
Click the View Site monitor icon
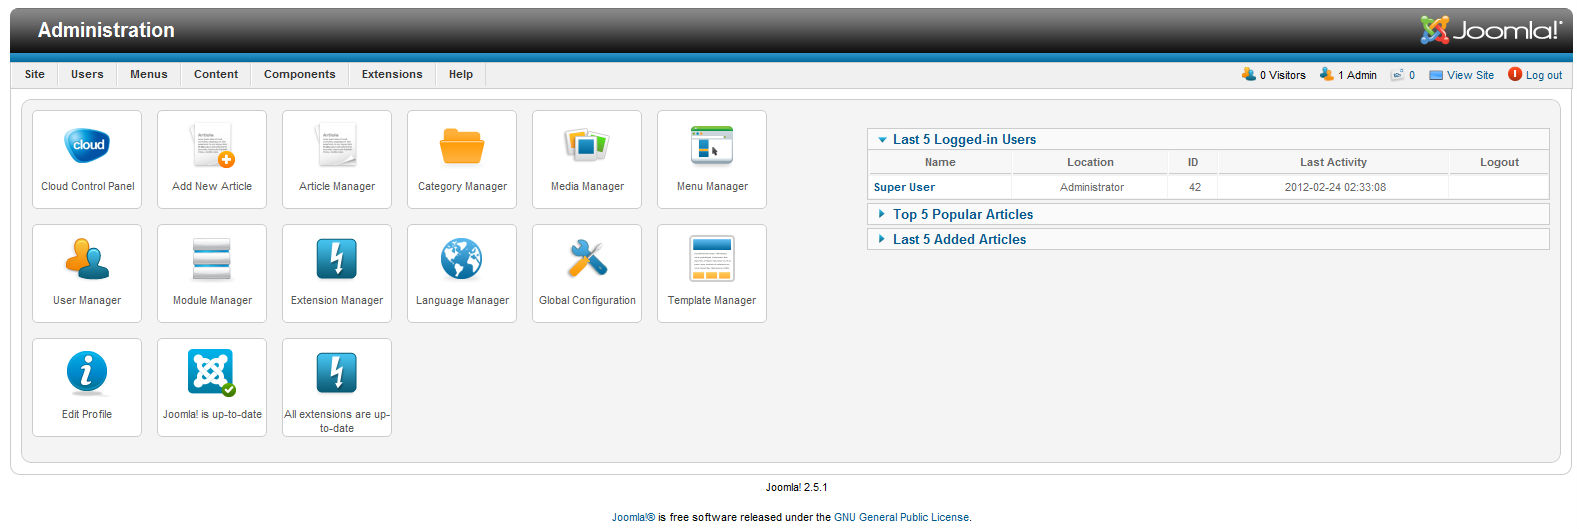point(1436,75)
